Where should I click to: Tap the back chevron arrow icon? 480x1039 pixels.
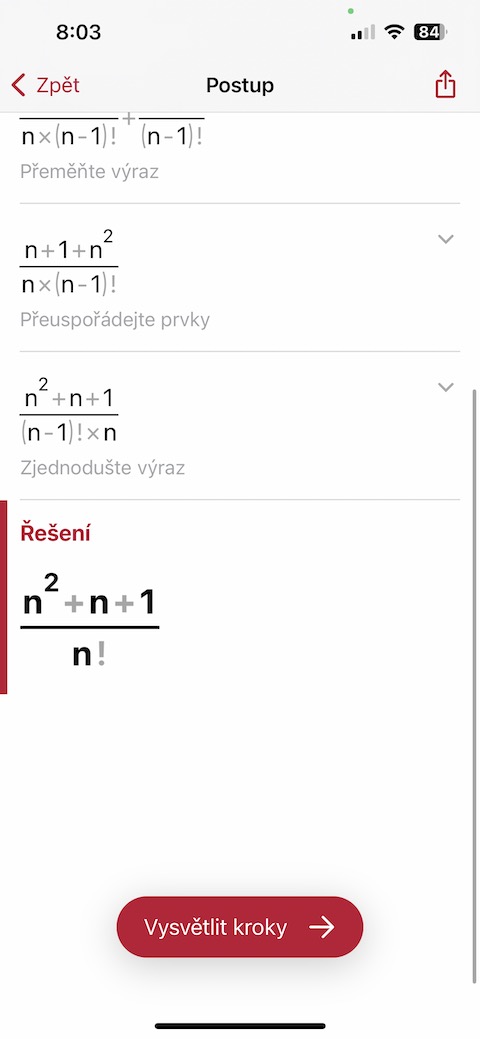pyautogui.click(x=19, y=85)
